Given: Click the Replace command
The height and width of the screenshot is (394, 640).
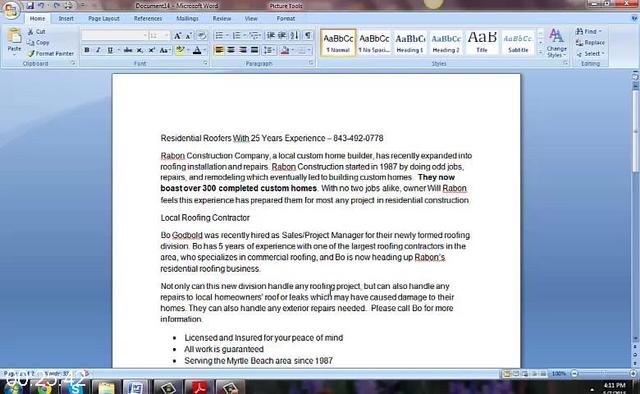Looking at the screenshot, I should tap(590, 42).
